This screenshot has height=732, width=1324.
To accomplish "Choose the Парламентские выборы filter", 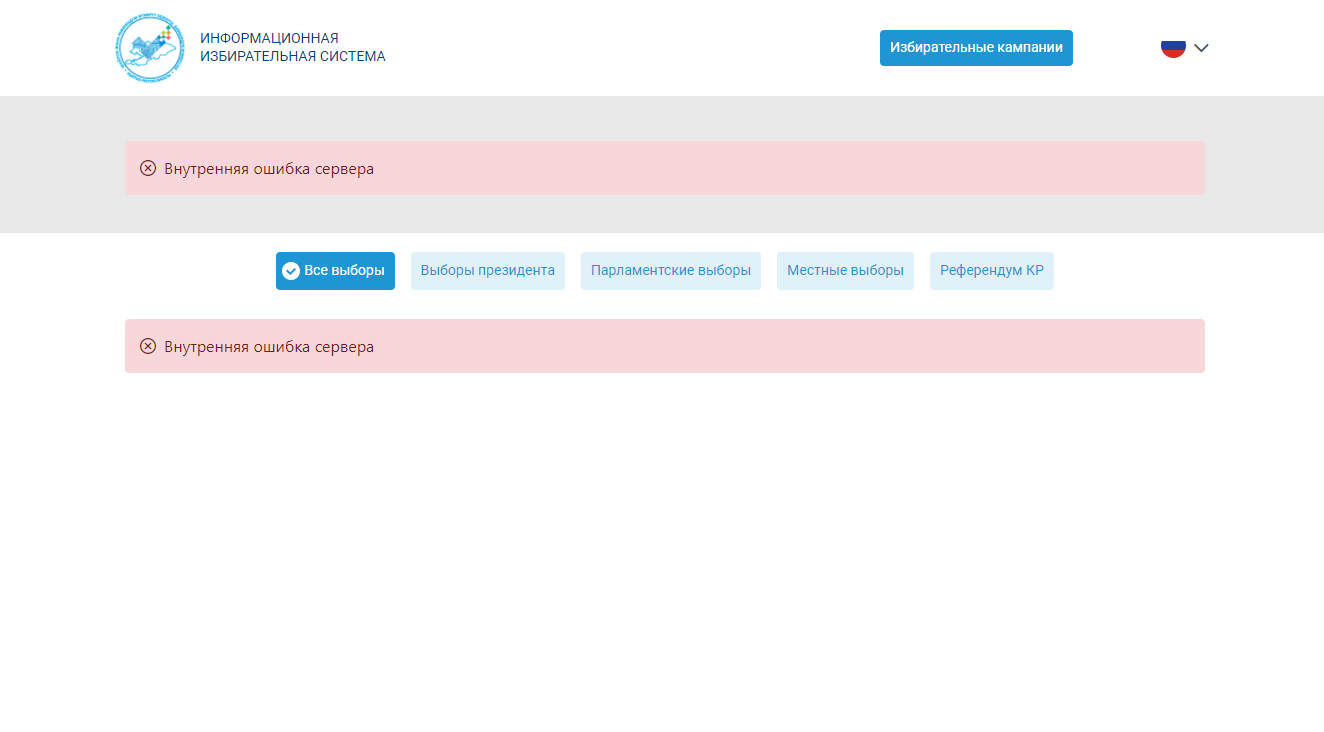I will 670,271.
